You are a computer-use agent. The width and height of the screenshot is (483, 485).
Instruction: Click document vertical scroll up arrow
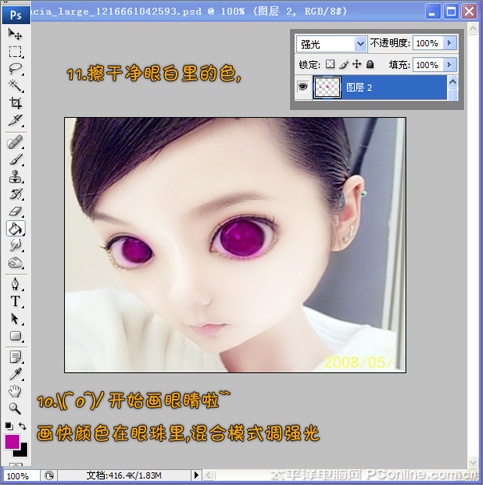[473, 29]
